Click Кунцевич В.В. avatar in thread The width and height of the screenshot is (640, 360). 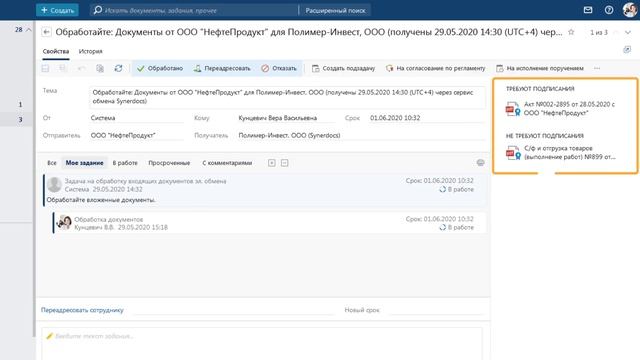(x=64, y=222)
